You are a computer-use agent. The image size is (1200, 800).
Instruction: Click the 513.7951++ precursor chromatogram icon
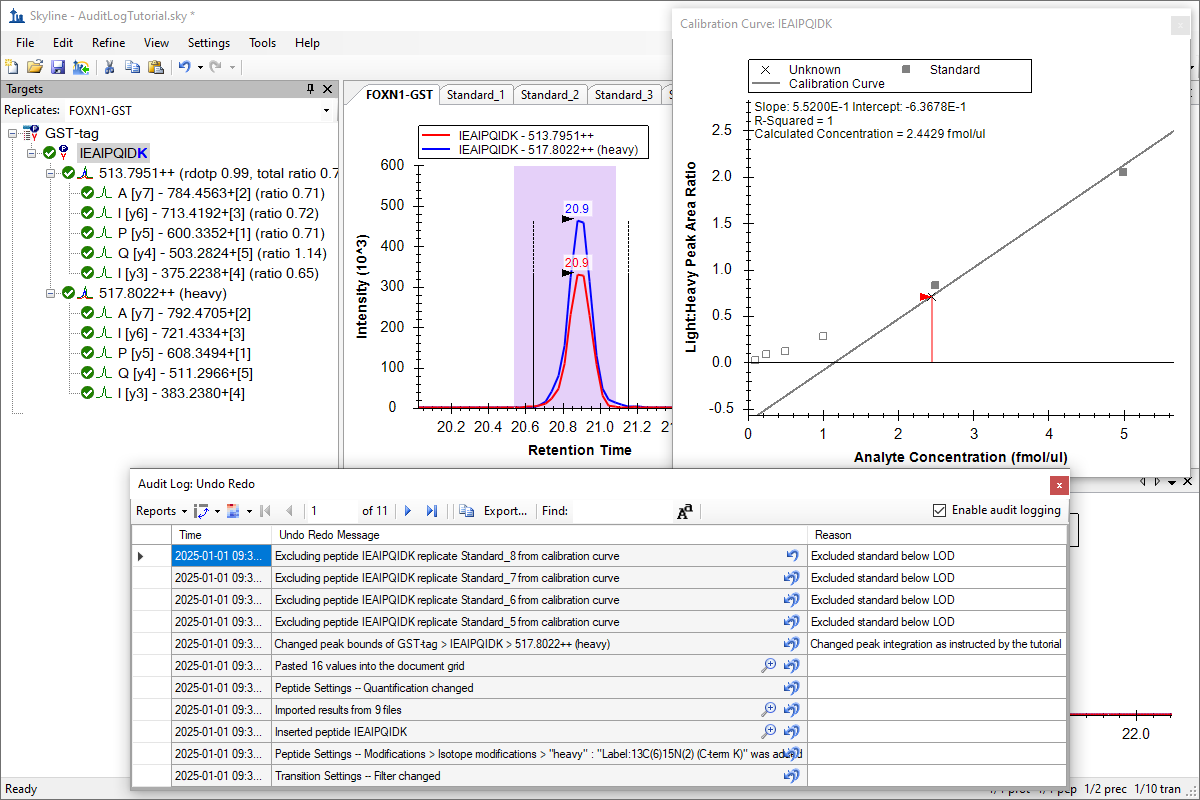86,173
